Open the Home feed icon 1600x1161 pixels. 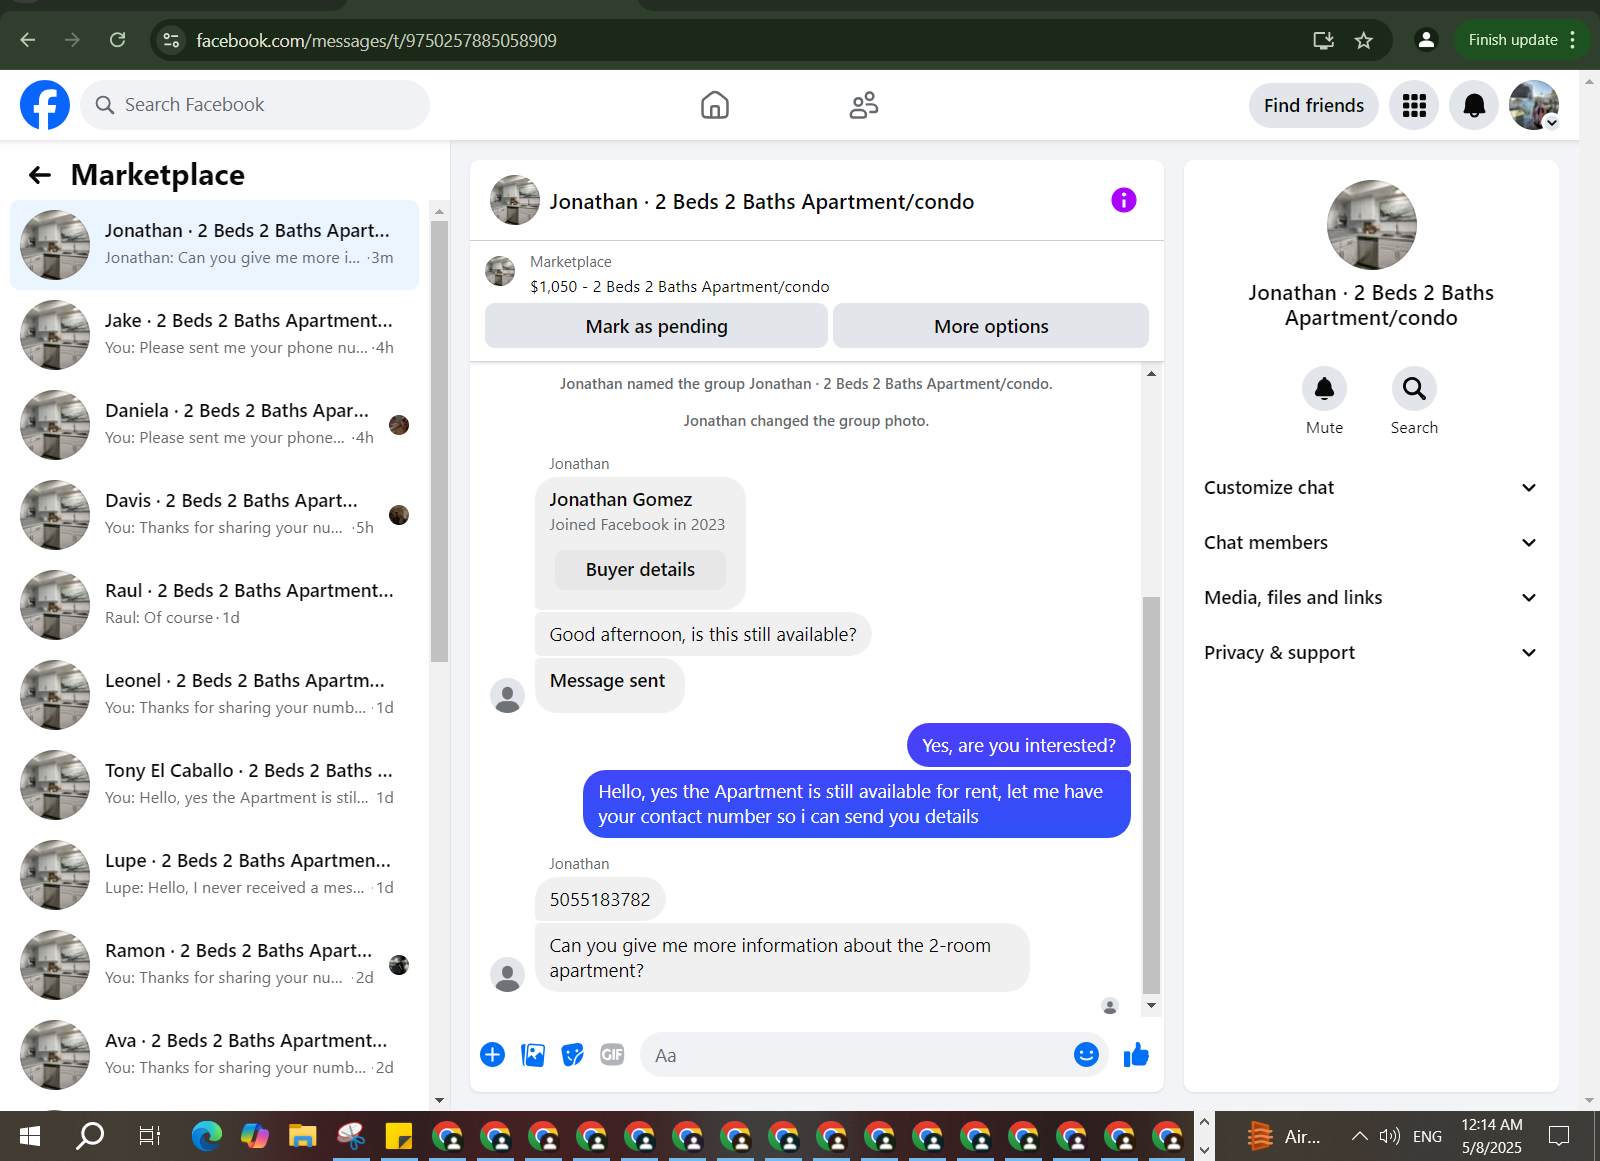pos(715,105)
